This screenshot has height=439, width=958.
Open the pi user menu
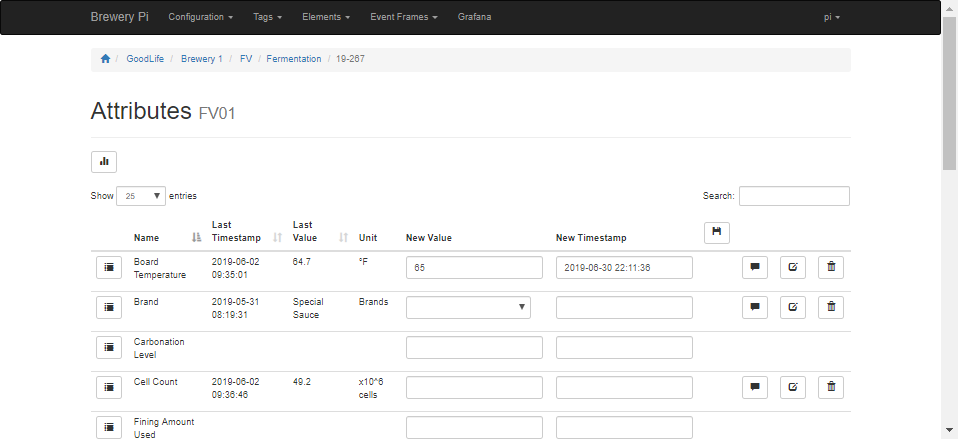(832, 17)
